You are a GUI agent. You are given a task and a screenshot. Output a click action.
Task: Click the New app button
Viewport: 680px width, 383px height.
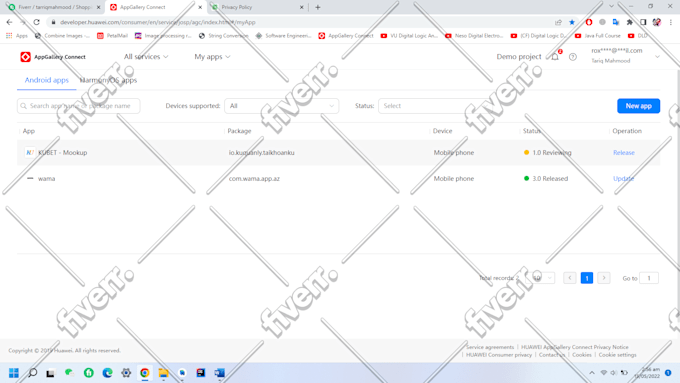click(638, 106)
